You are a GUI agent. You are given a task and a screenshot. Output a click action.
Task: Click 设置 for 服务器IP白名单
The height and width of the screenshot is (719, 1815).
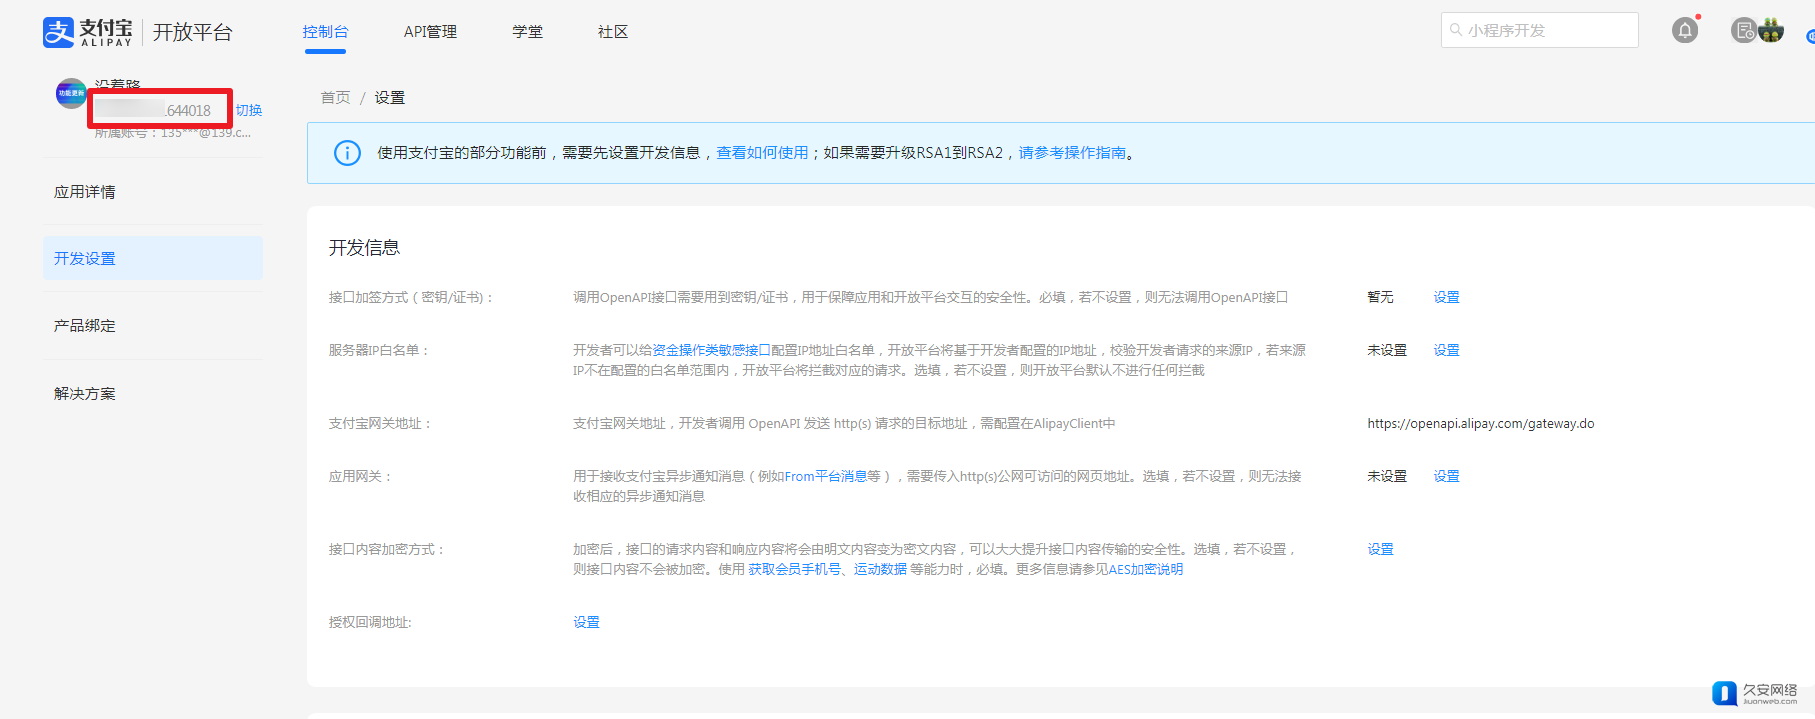[x=1446, y=350]
